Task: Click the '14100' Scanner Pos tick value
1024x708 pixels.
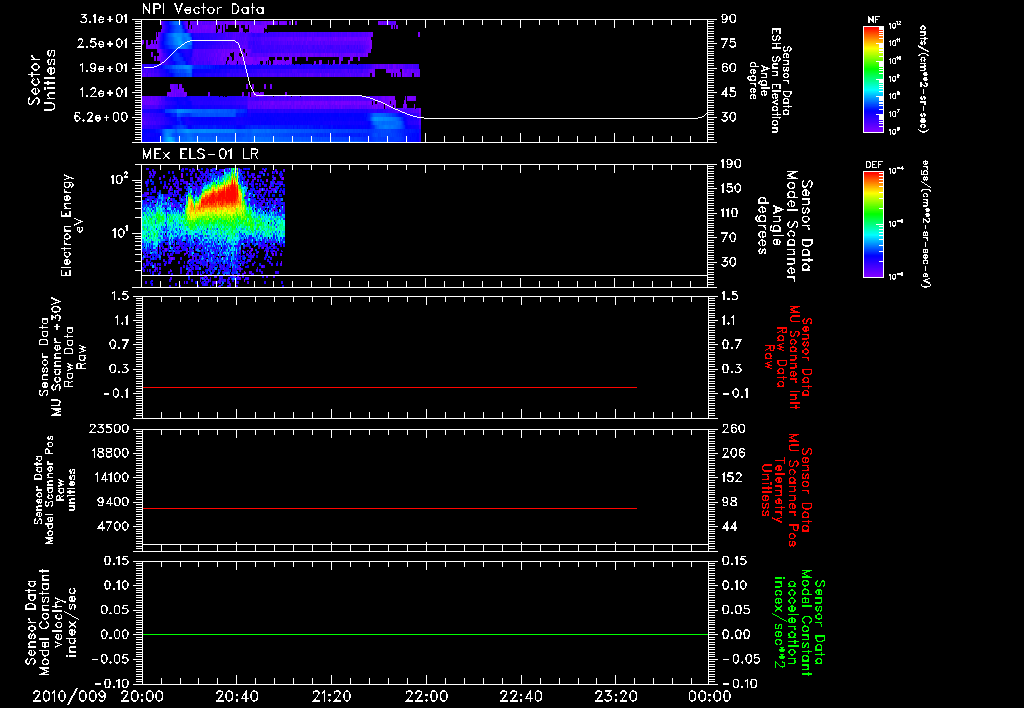Action: pos(110,477)
